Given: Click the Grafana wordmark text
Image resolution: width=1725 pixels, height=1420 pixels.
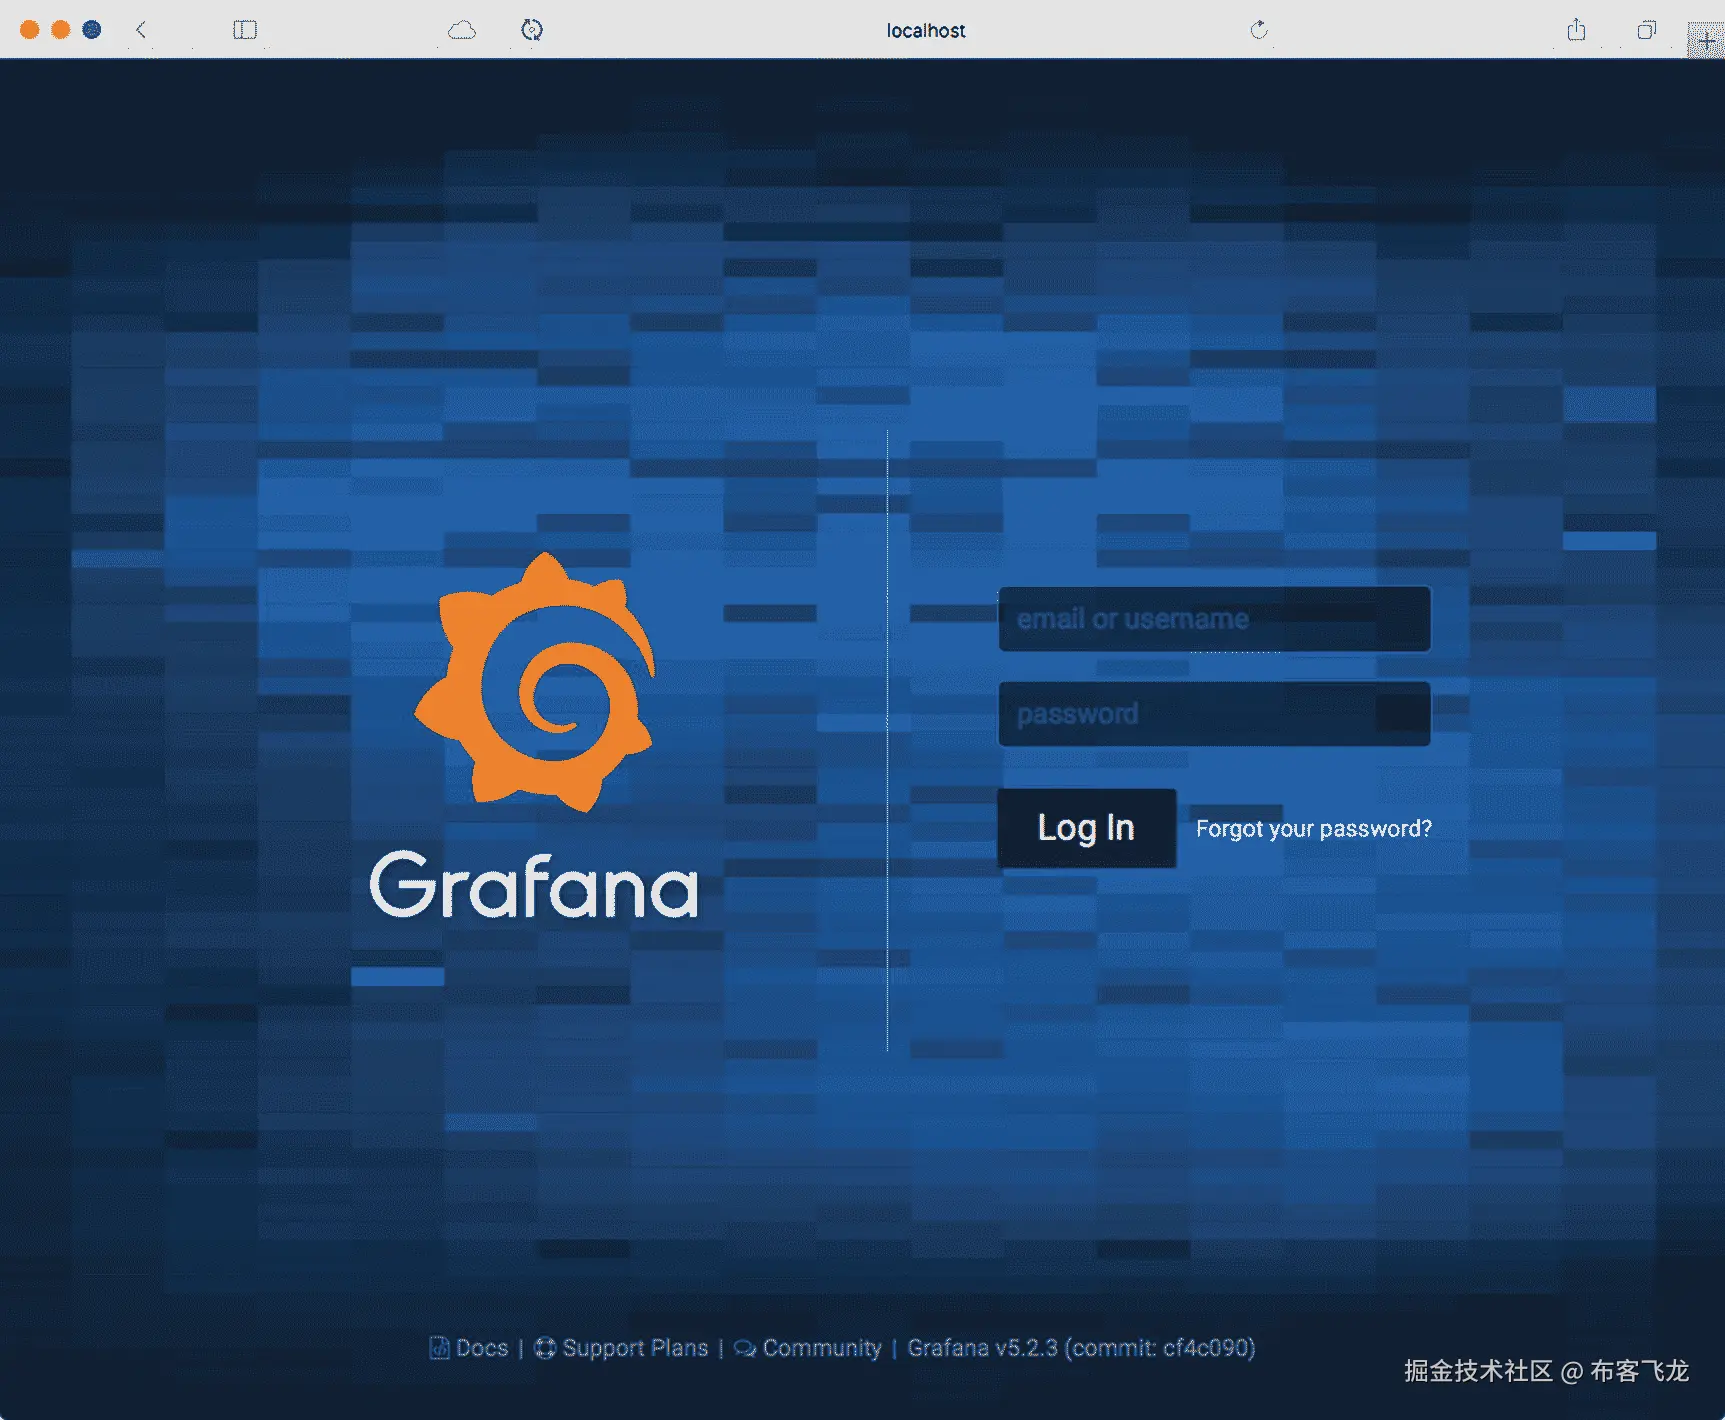Looking at the screenshot, I should (534, 885).
